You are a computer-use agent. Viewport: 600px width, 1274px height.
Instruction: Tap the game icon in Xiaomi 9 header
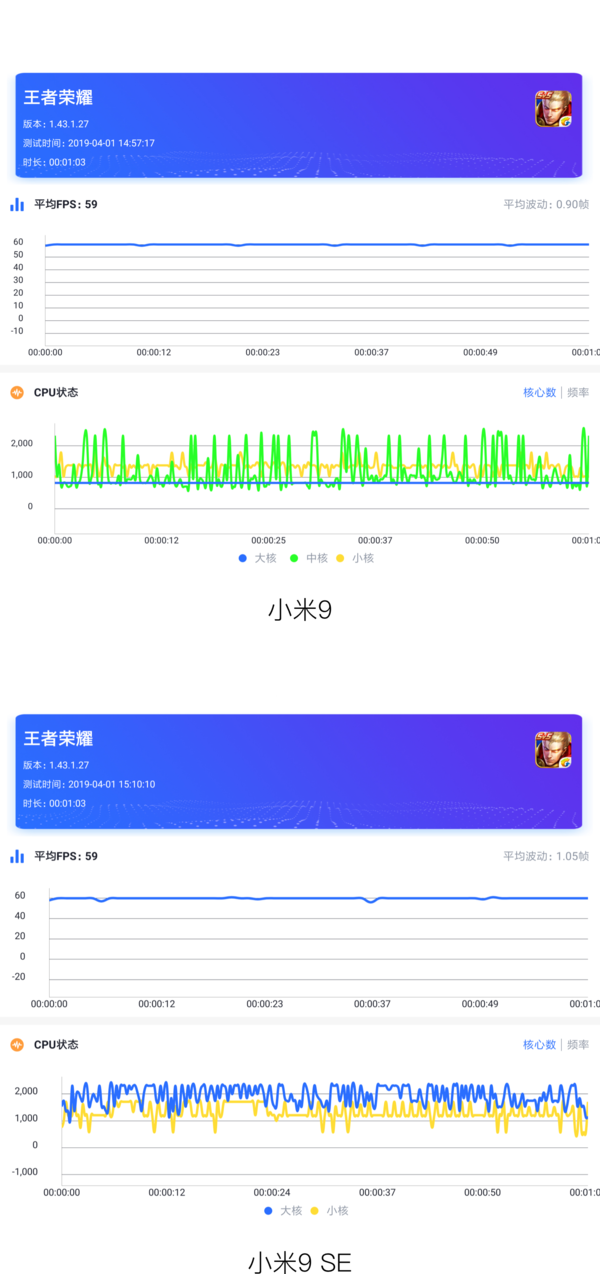point(553,109)
